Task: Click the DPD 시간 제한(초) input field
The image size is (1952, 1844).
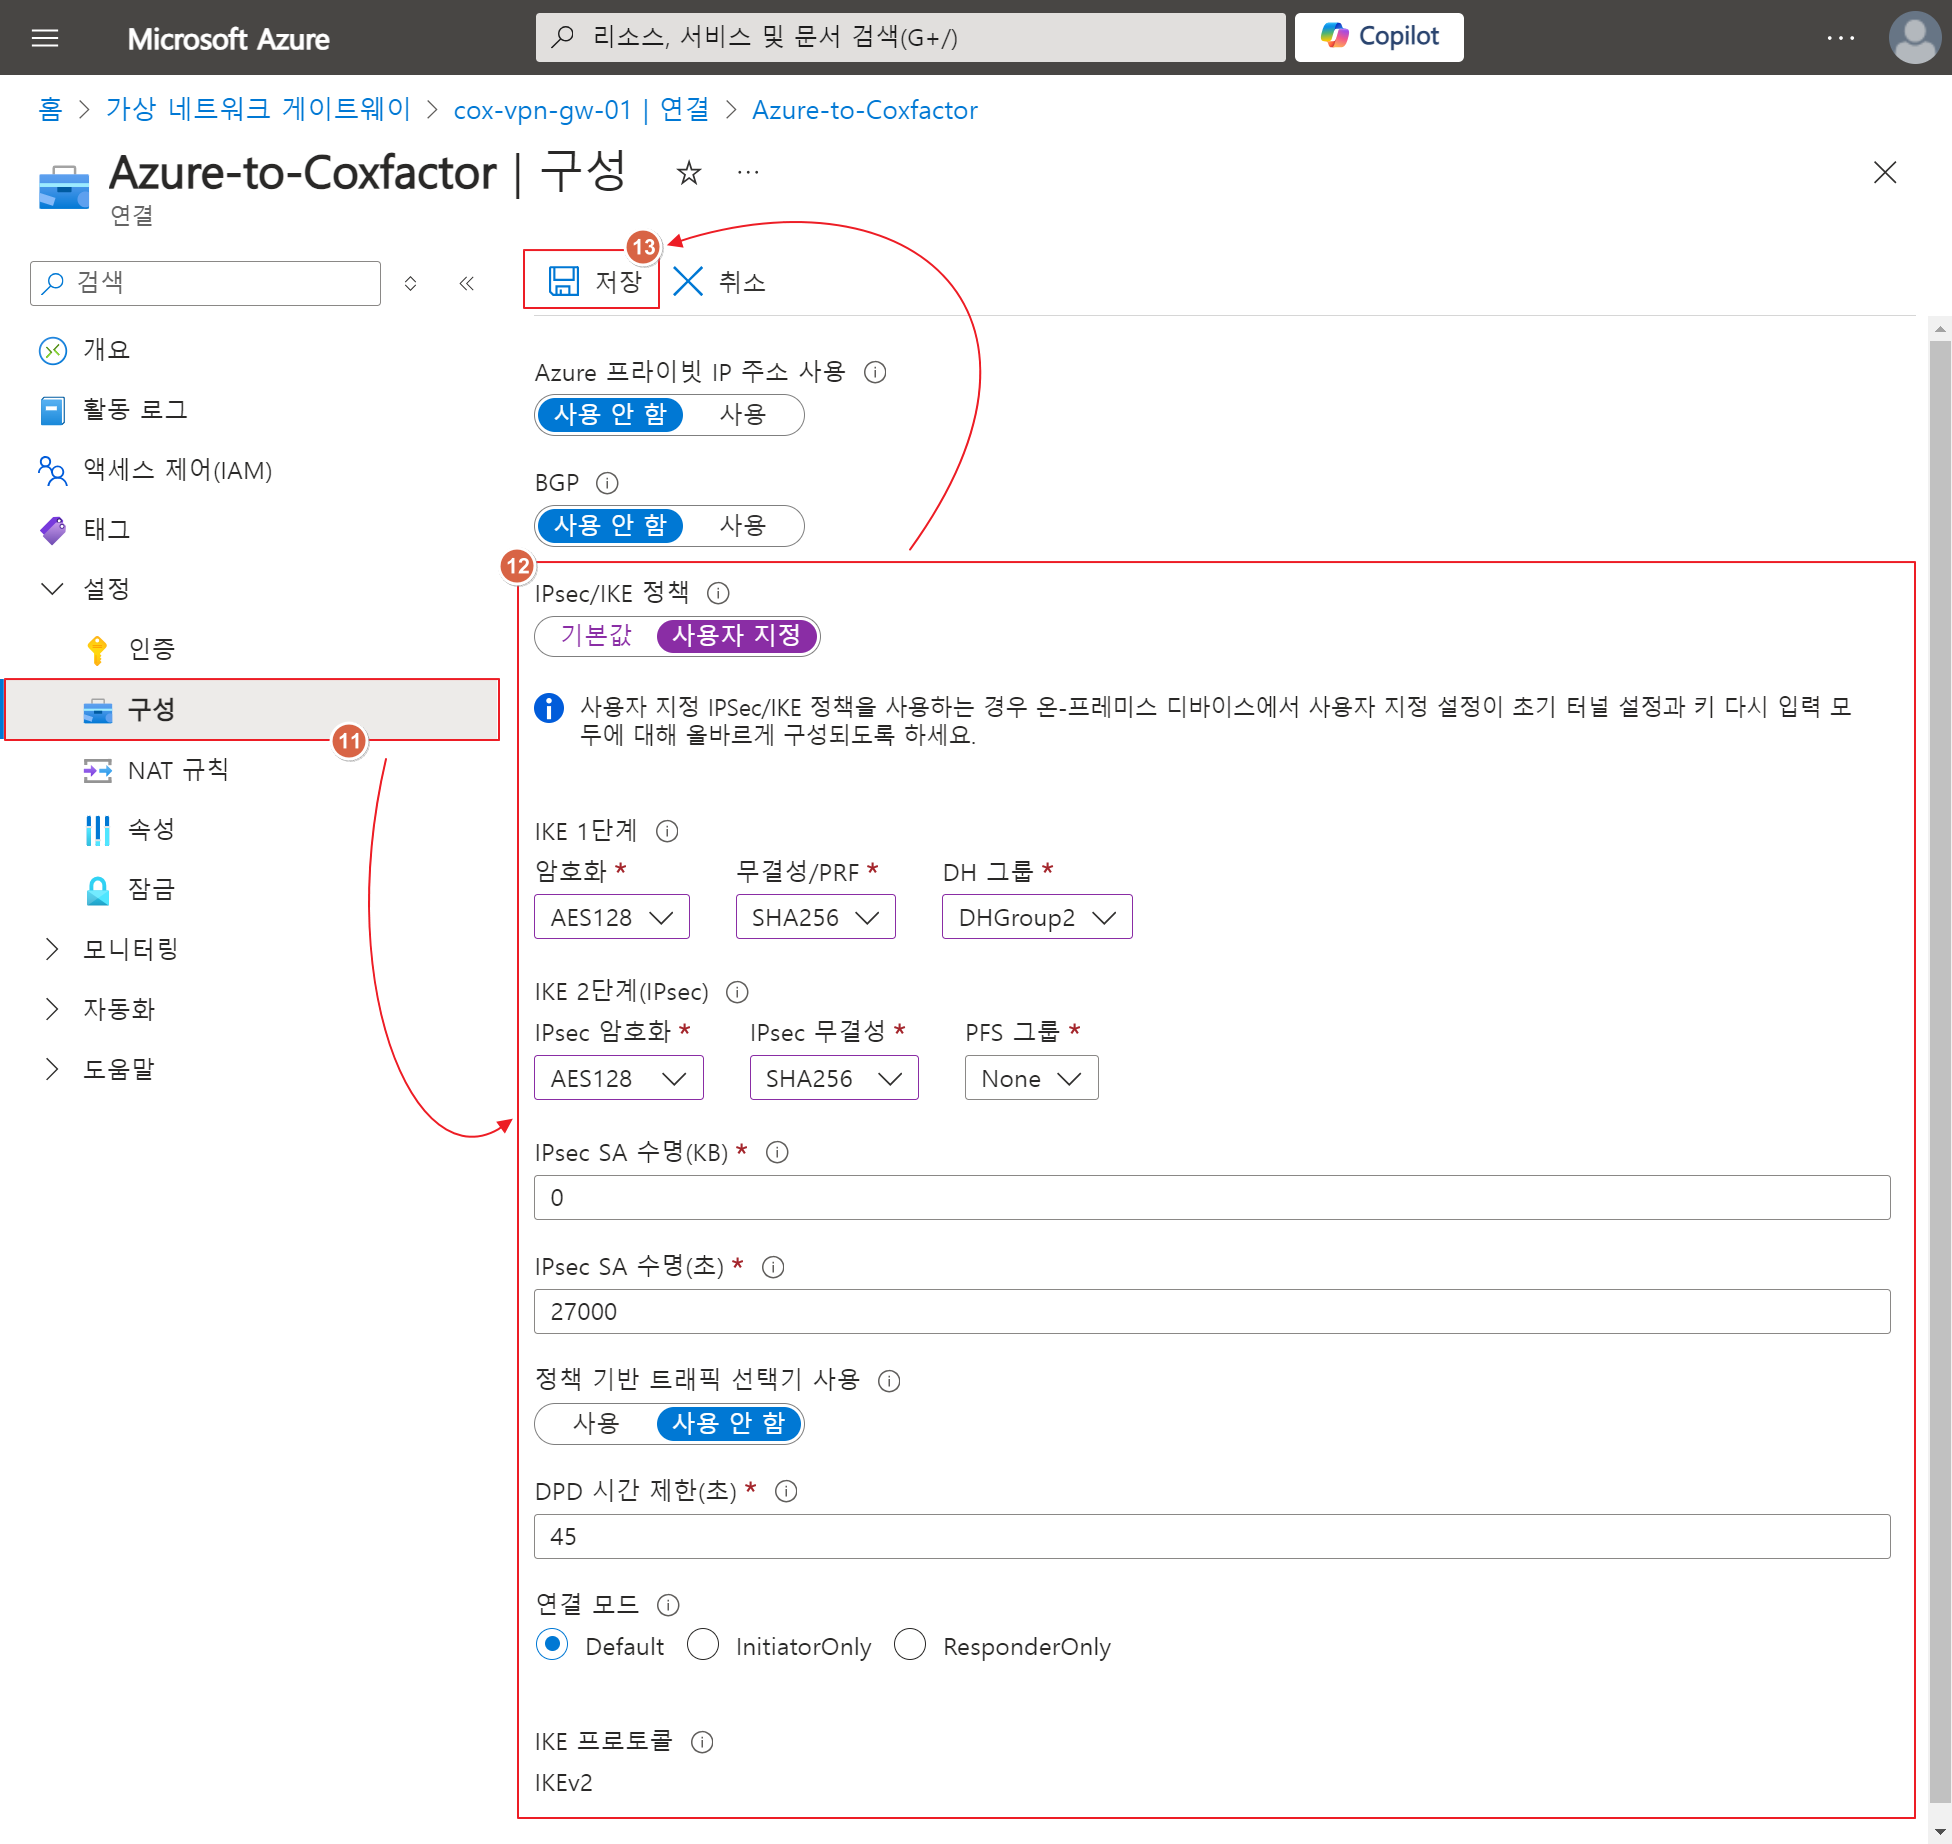Action: [x=1211, y=1536]
